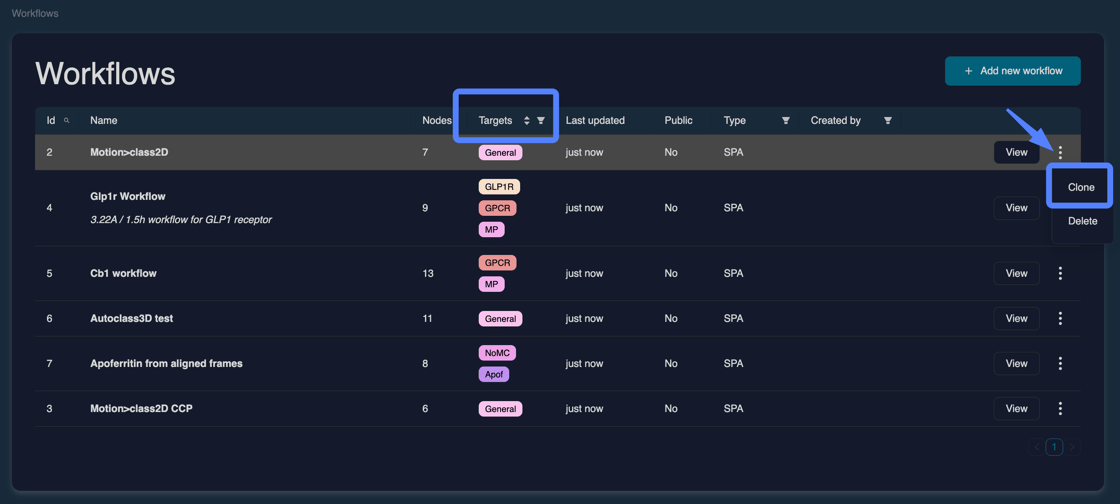Click the Motion>class2D CCP workflow name
1120x504 pixels.
pyautogui.click(x=141, y=408)
